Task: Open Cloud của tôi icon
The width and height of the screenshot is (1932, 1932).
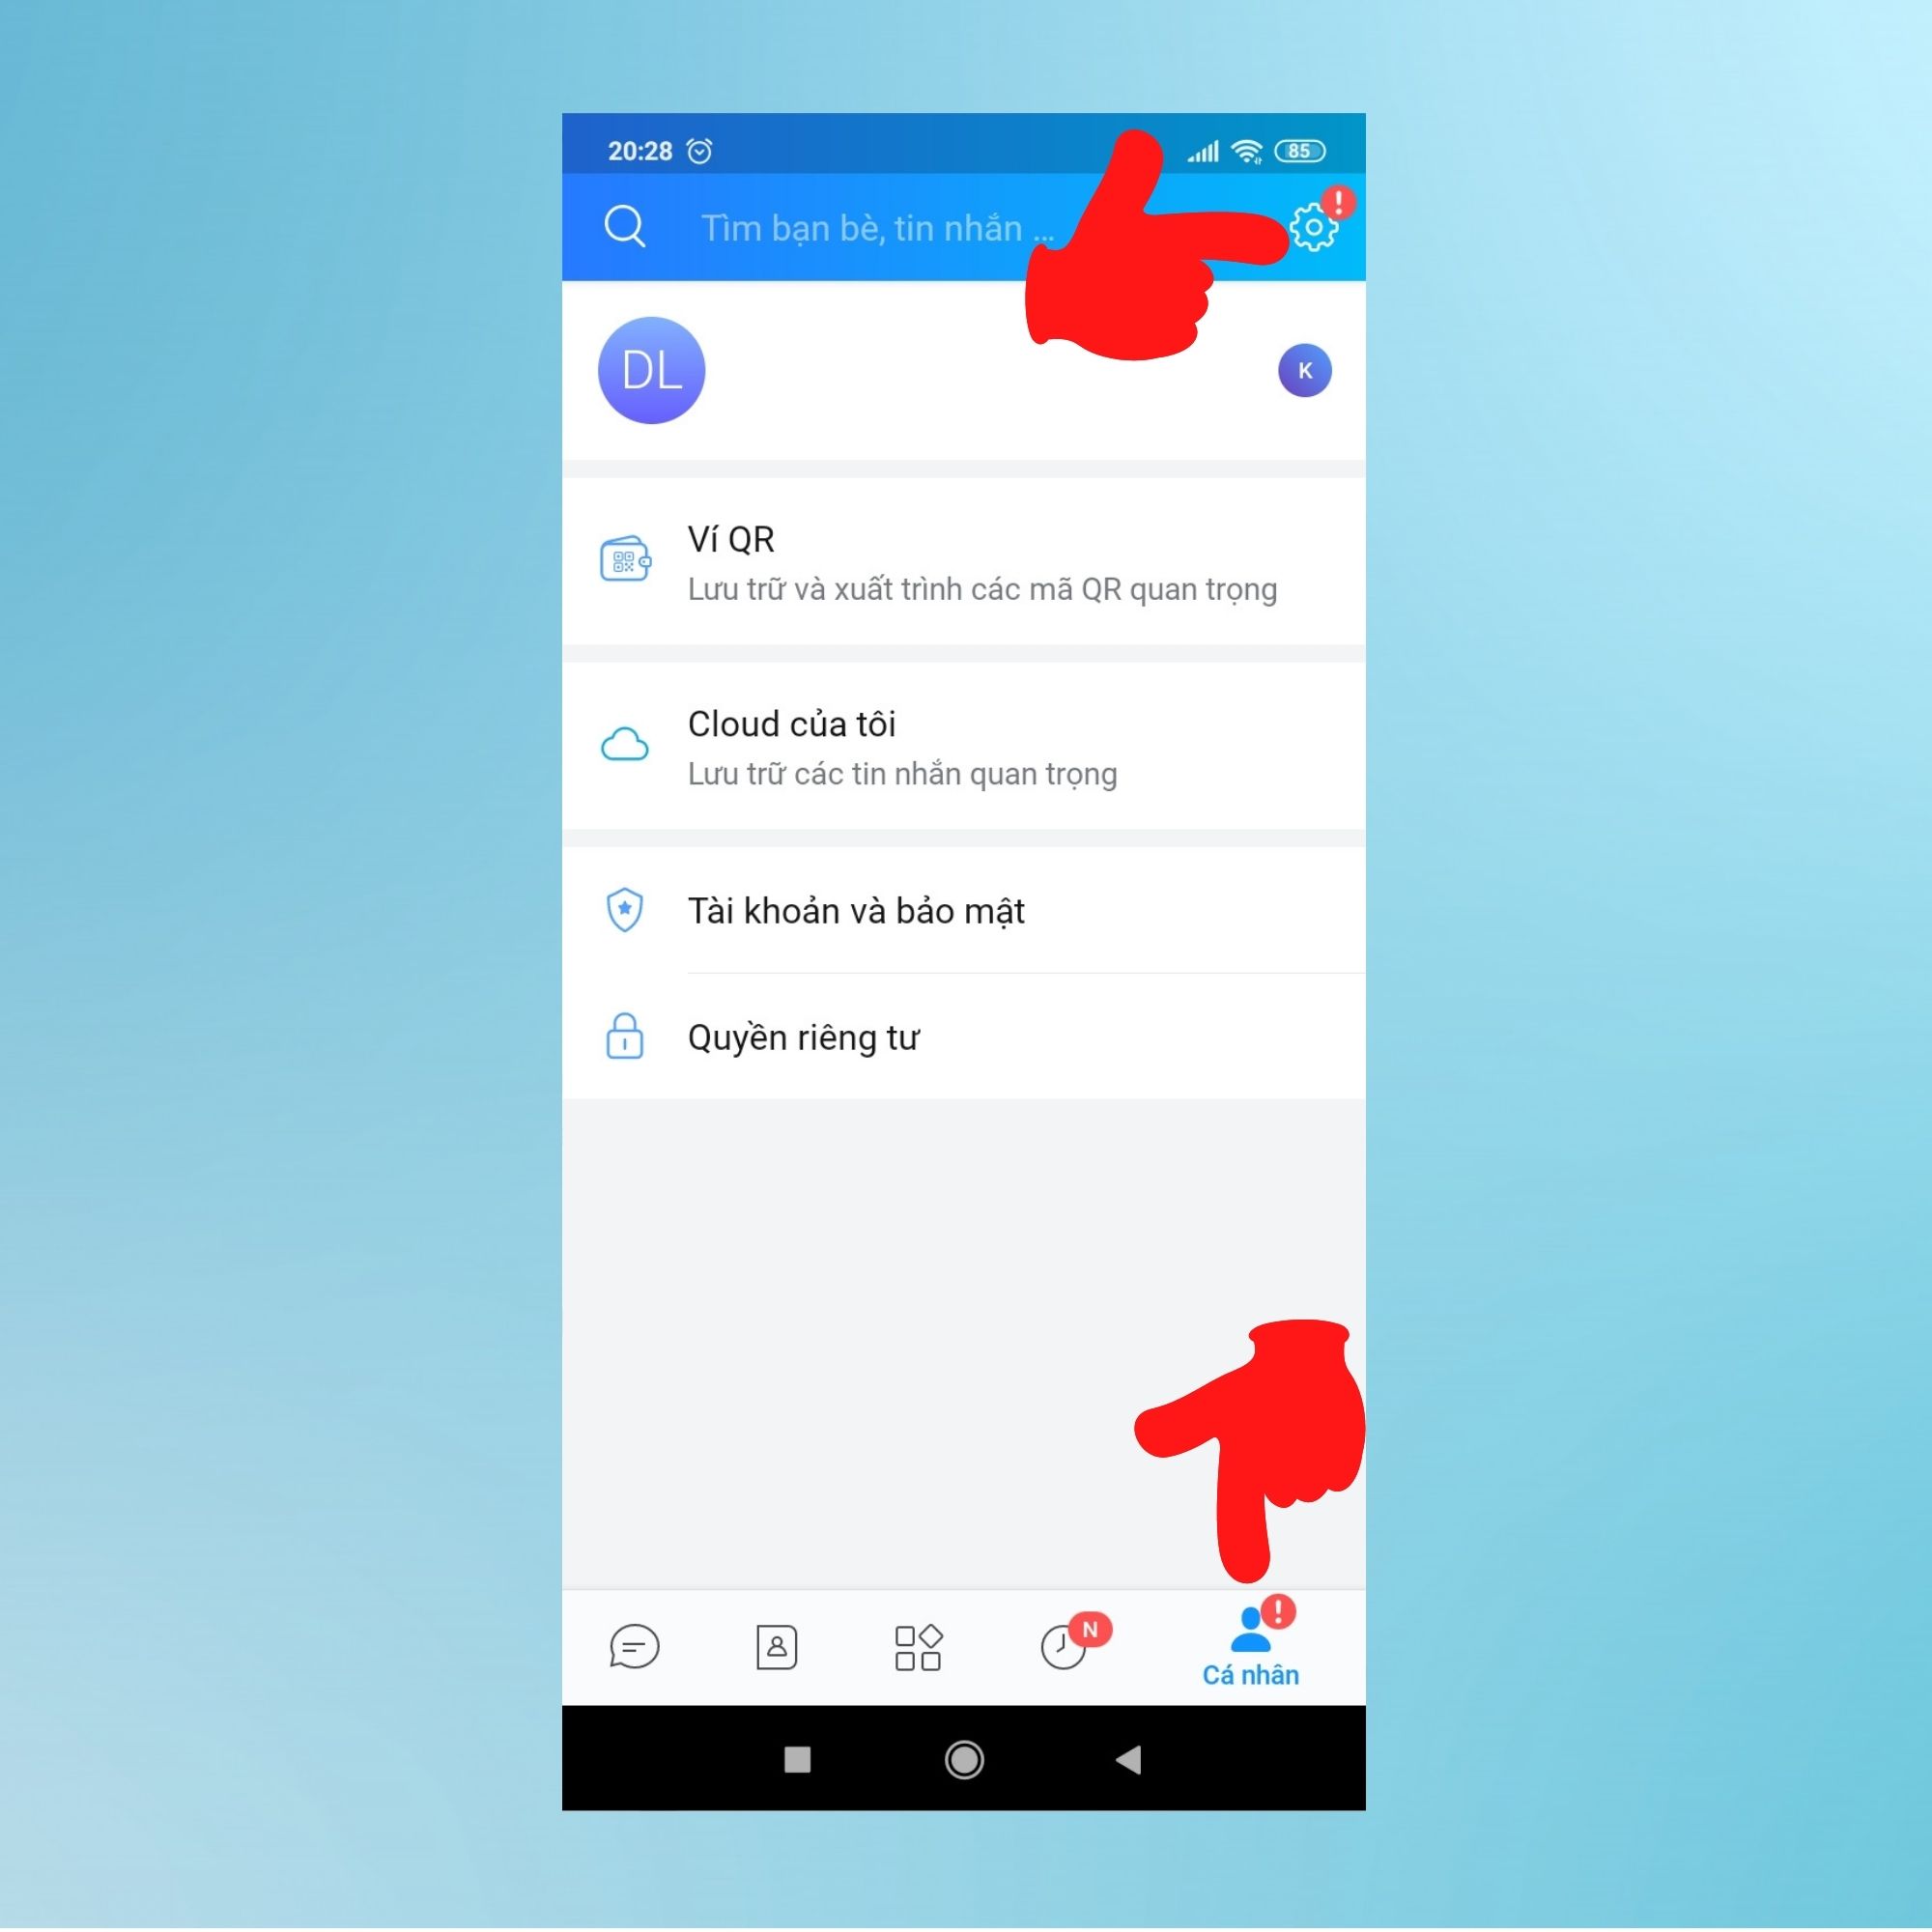Action: (625, 740)
